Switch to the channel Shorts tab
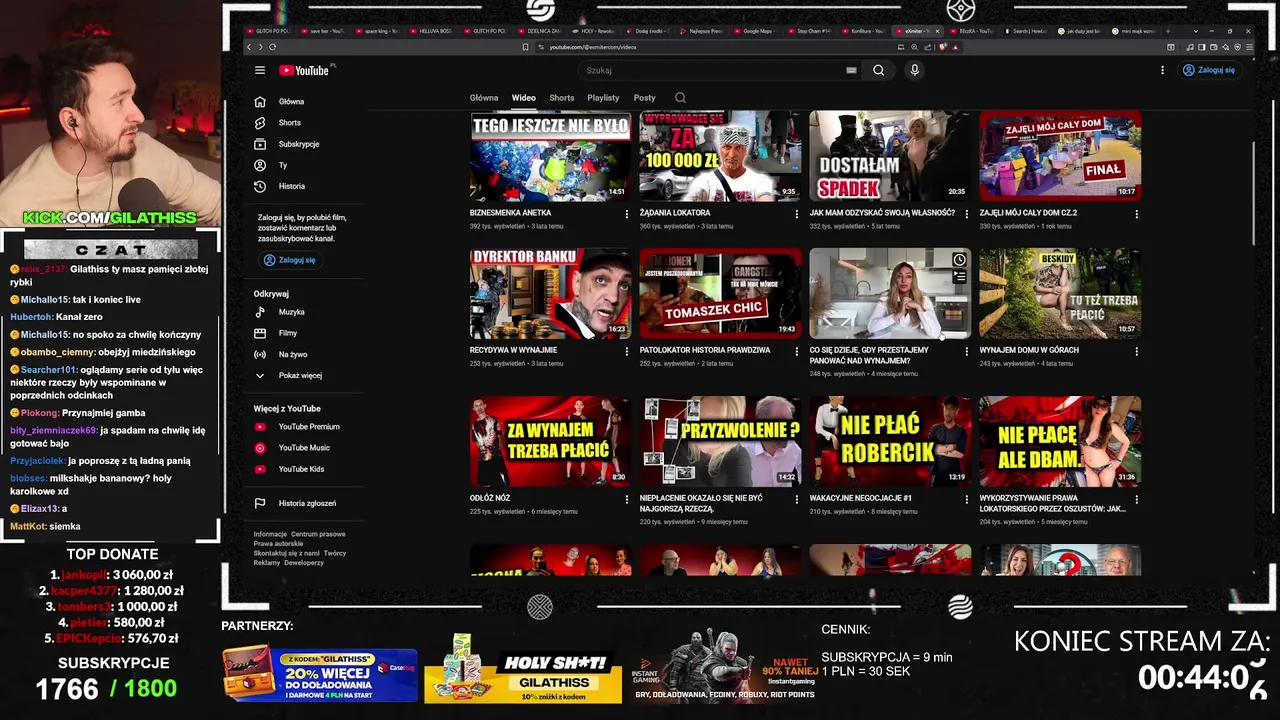Viewport: 1280px width, 720px height. click(x=562, y=98)
